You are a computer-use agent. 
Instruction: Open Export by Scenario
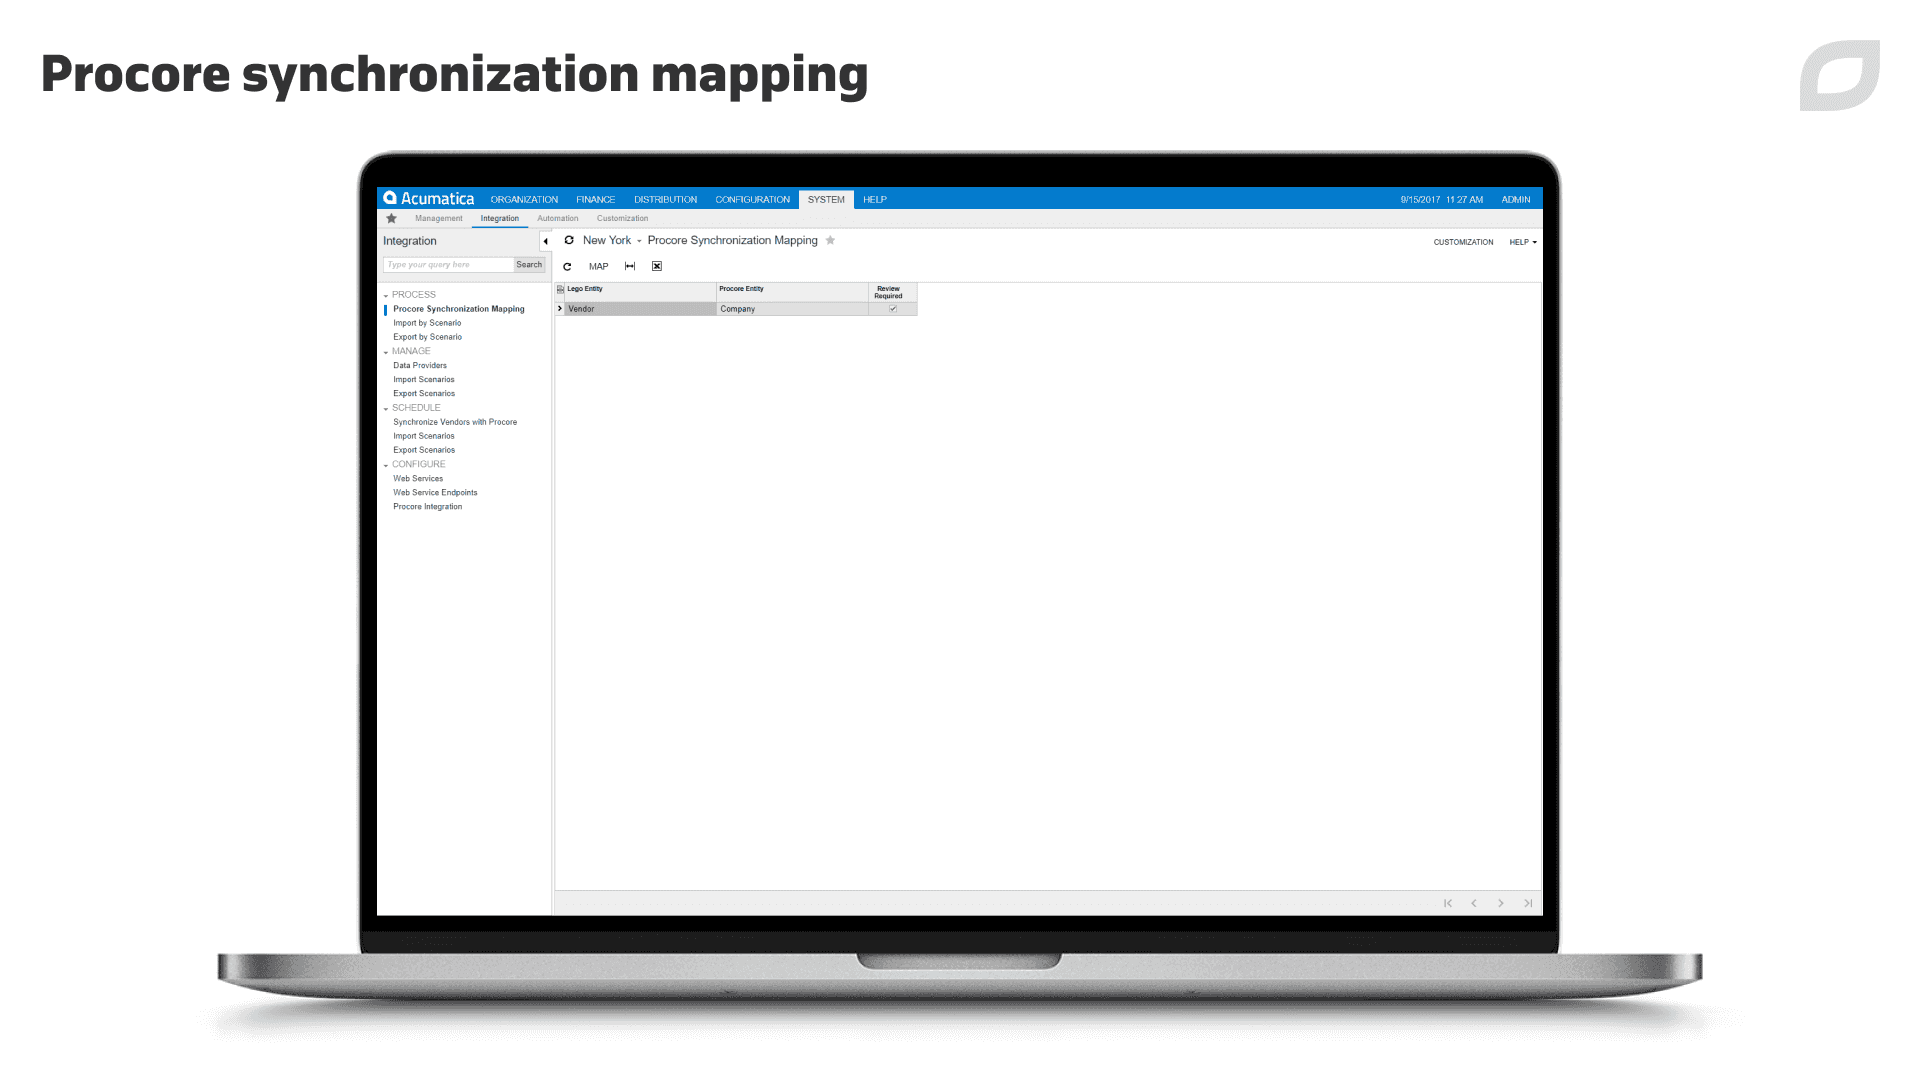(427, 337)
